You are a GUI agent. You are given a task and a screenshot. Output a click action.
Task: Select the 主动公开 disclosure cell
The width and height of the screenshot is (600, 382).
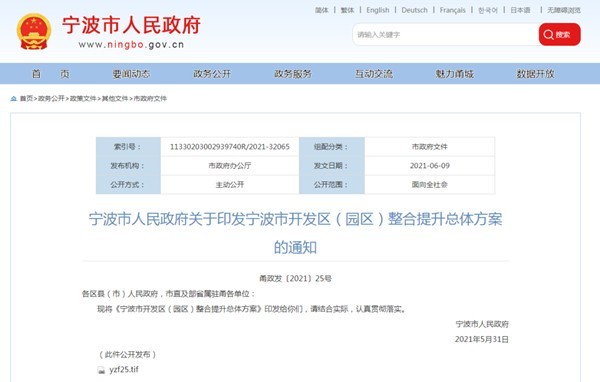point(230,184)
